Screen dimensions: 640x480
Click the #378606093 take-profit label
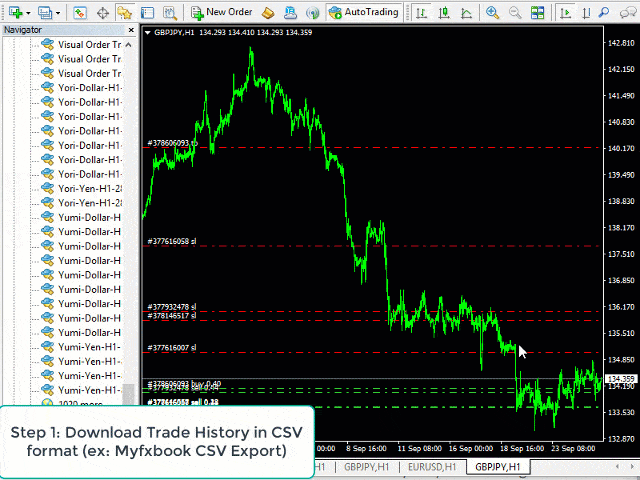point(172,143)
